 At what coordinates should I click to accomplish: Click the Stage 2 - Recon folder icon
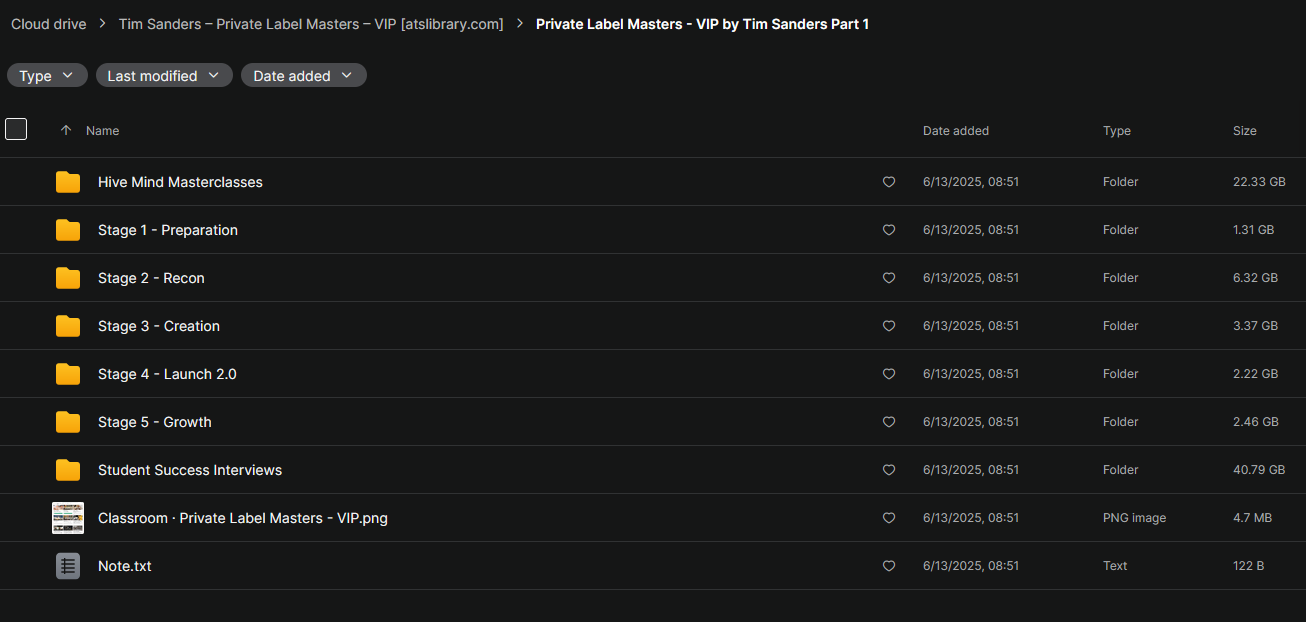pyautogui.click(x=68, y=278)
